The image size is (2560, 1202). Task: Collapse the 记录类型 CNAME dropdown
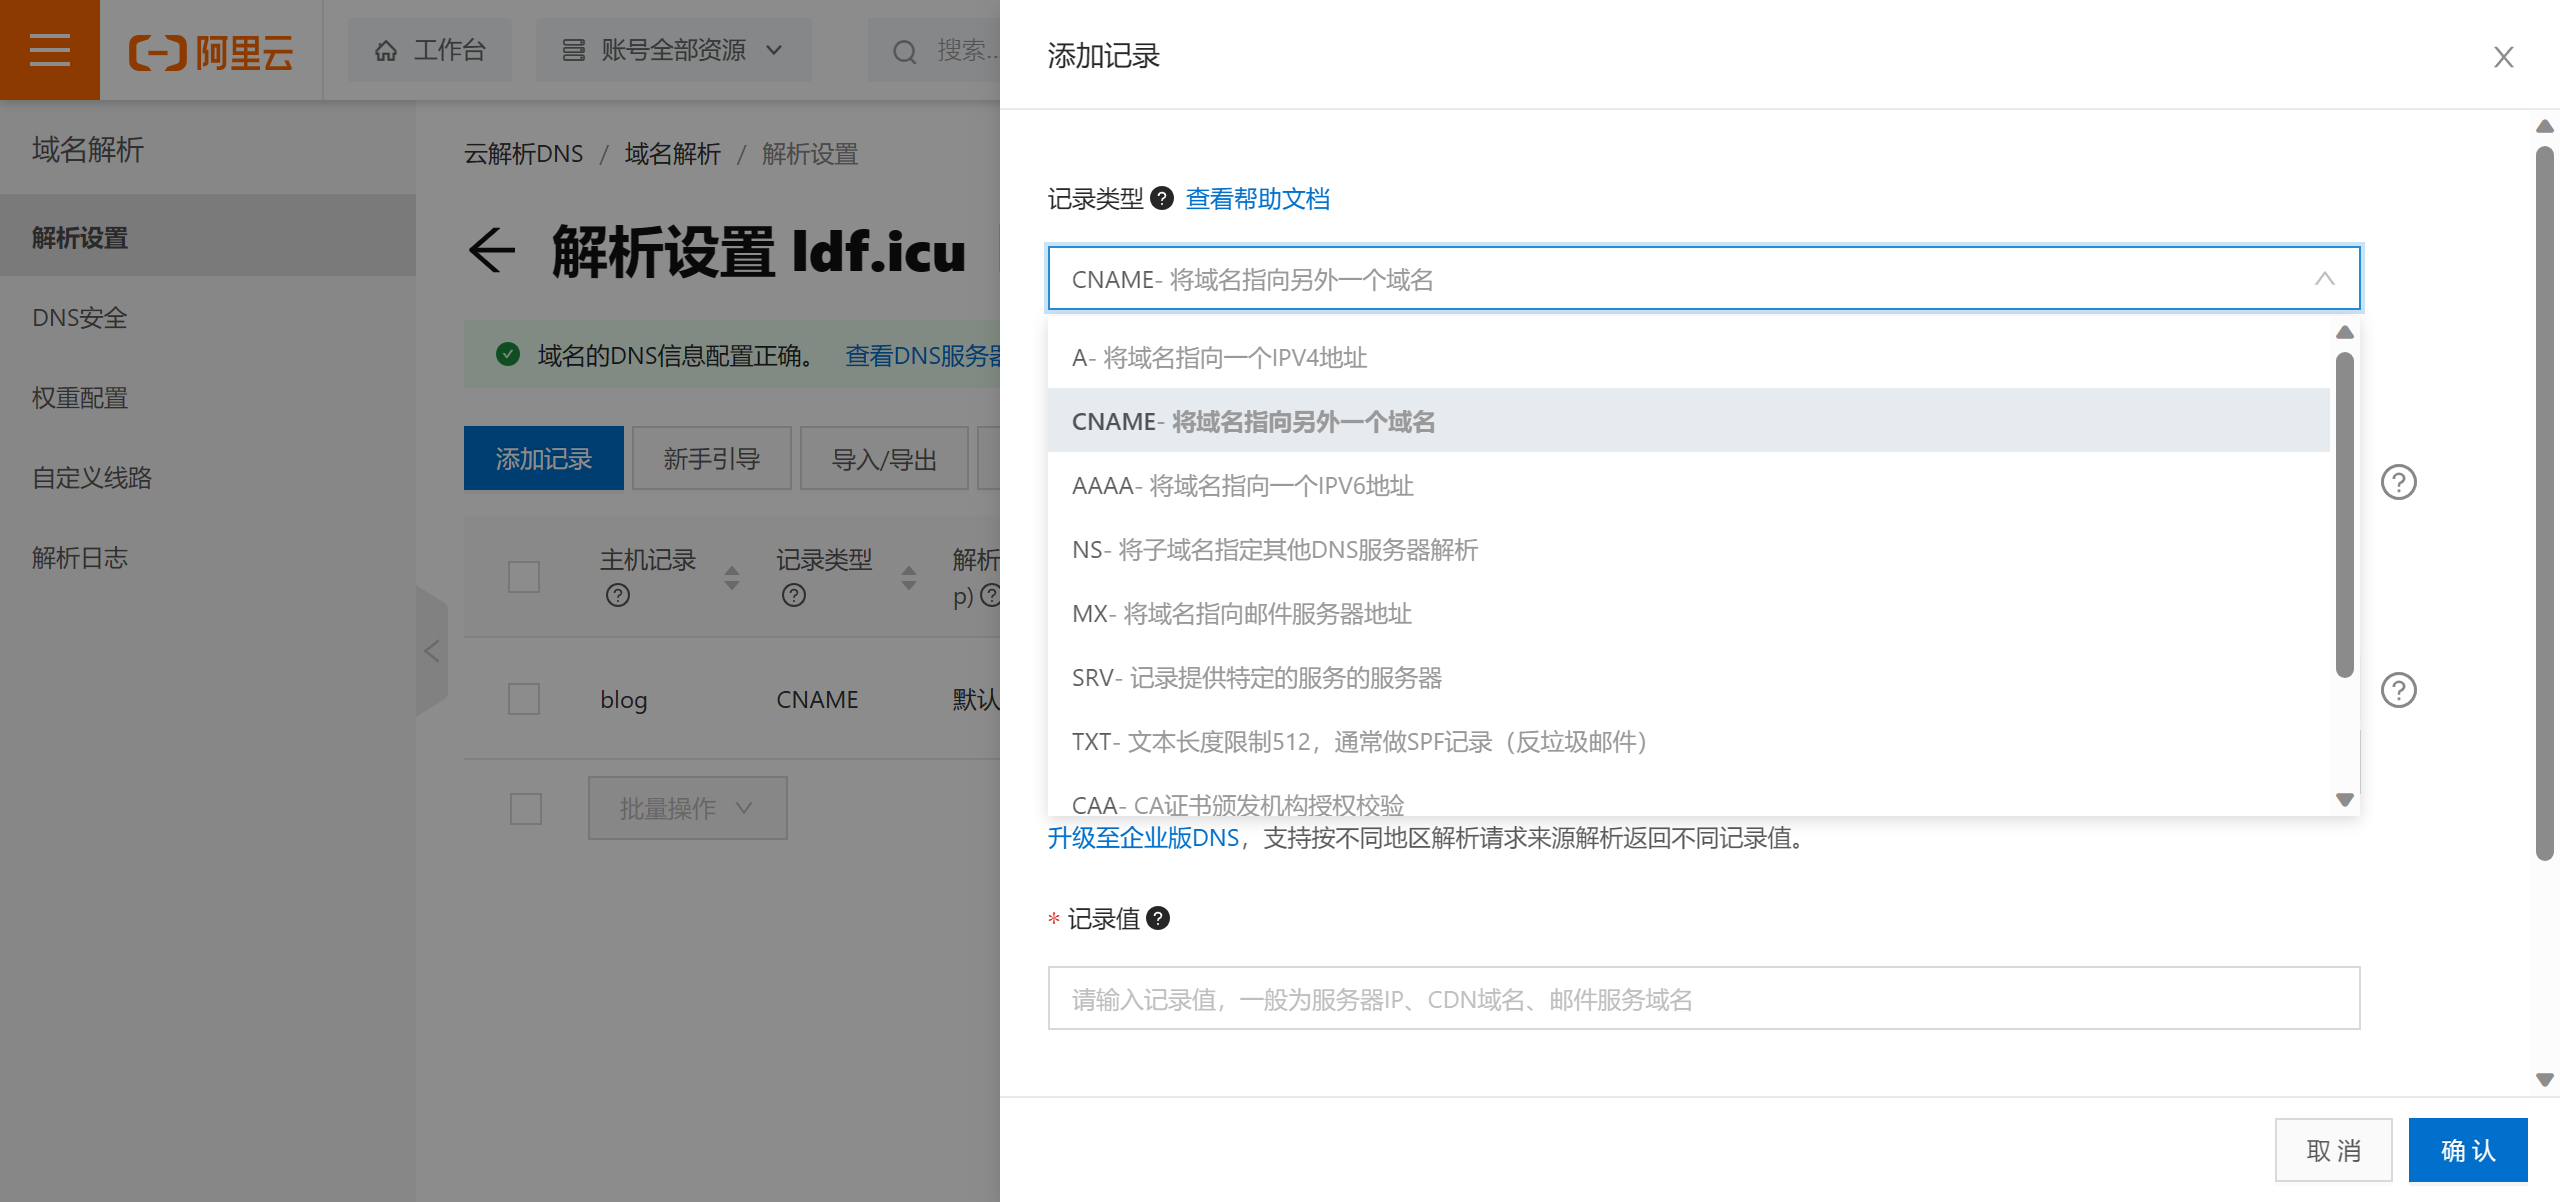click(x=2325, y=279)
